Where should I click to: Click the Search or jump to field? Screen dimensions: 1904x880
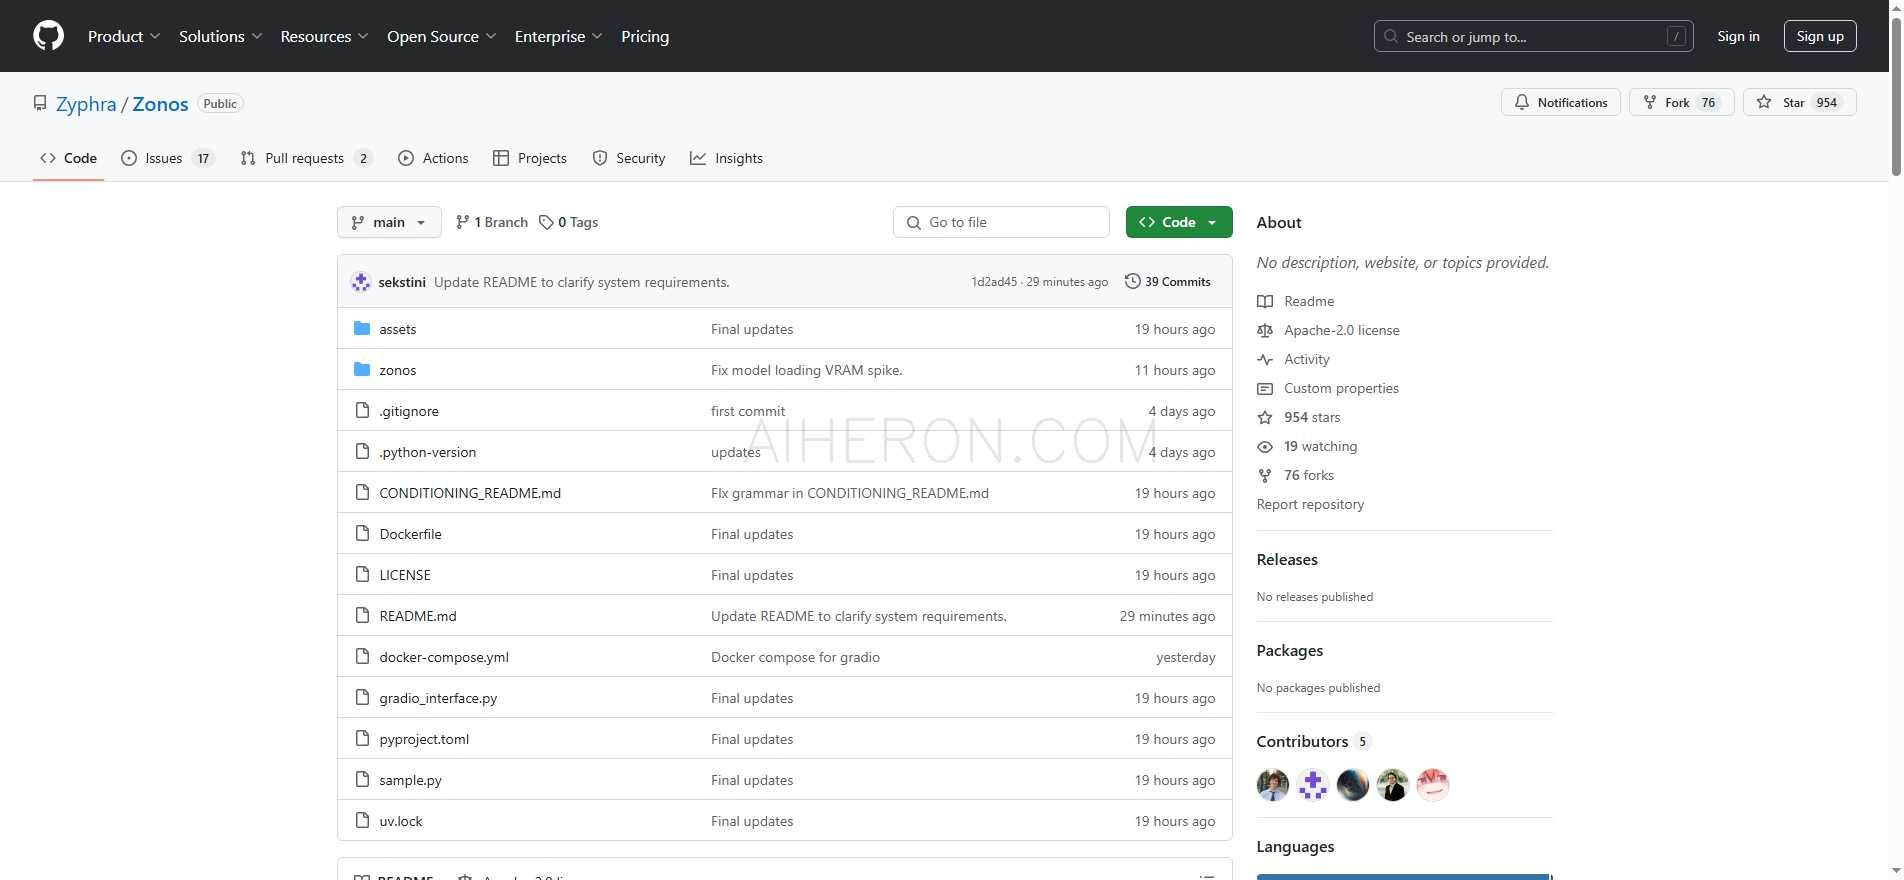point(1533,36)
